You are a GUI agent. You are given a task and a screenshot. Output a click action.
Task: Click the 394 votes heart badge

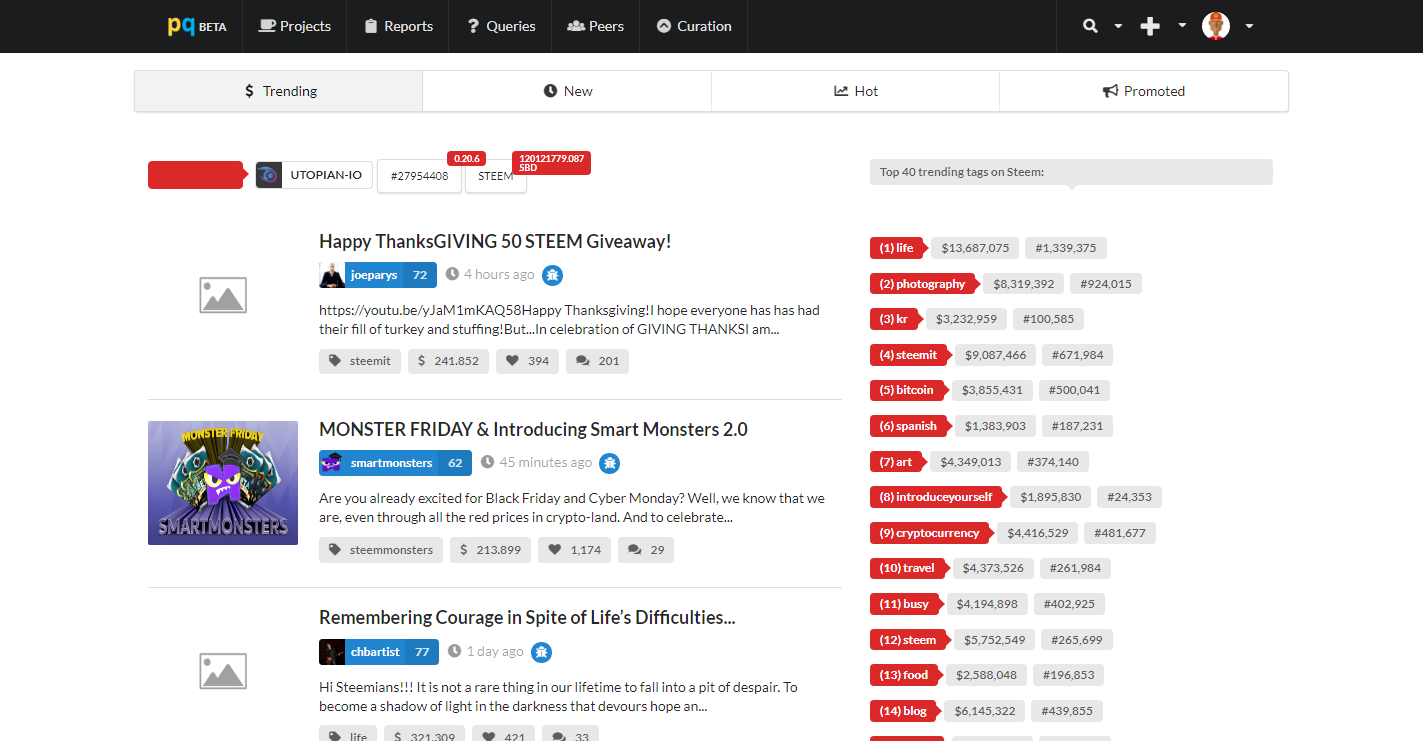(x=527, y=361)
